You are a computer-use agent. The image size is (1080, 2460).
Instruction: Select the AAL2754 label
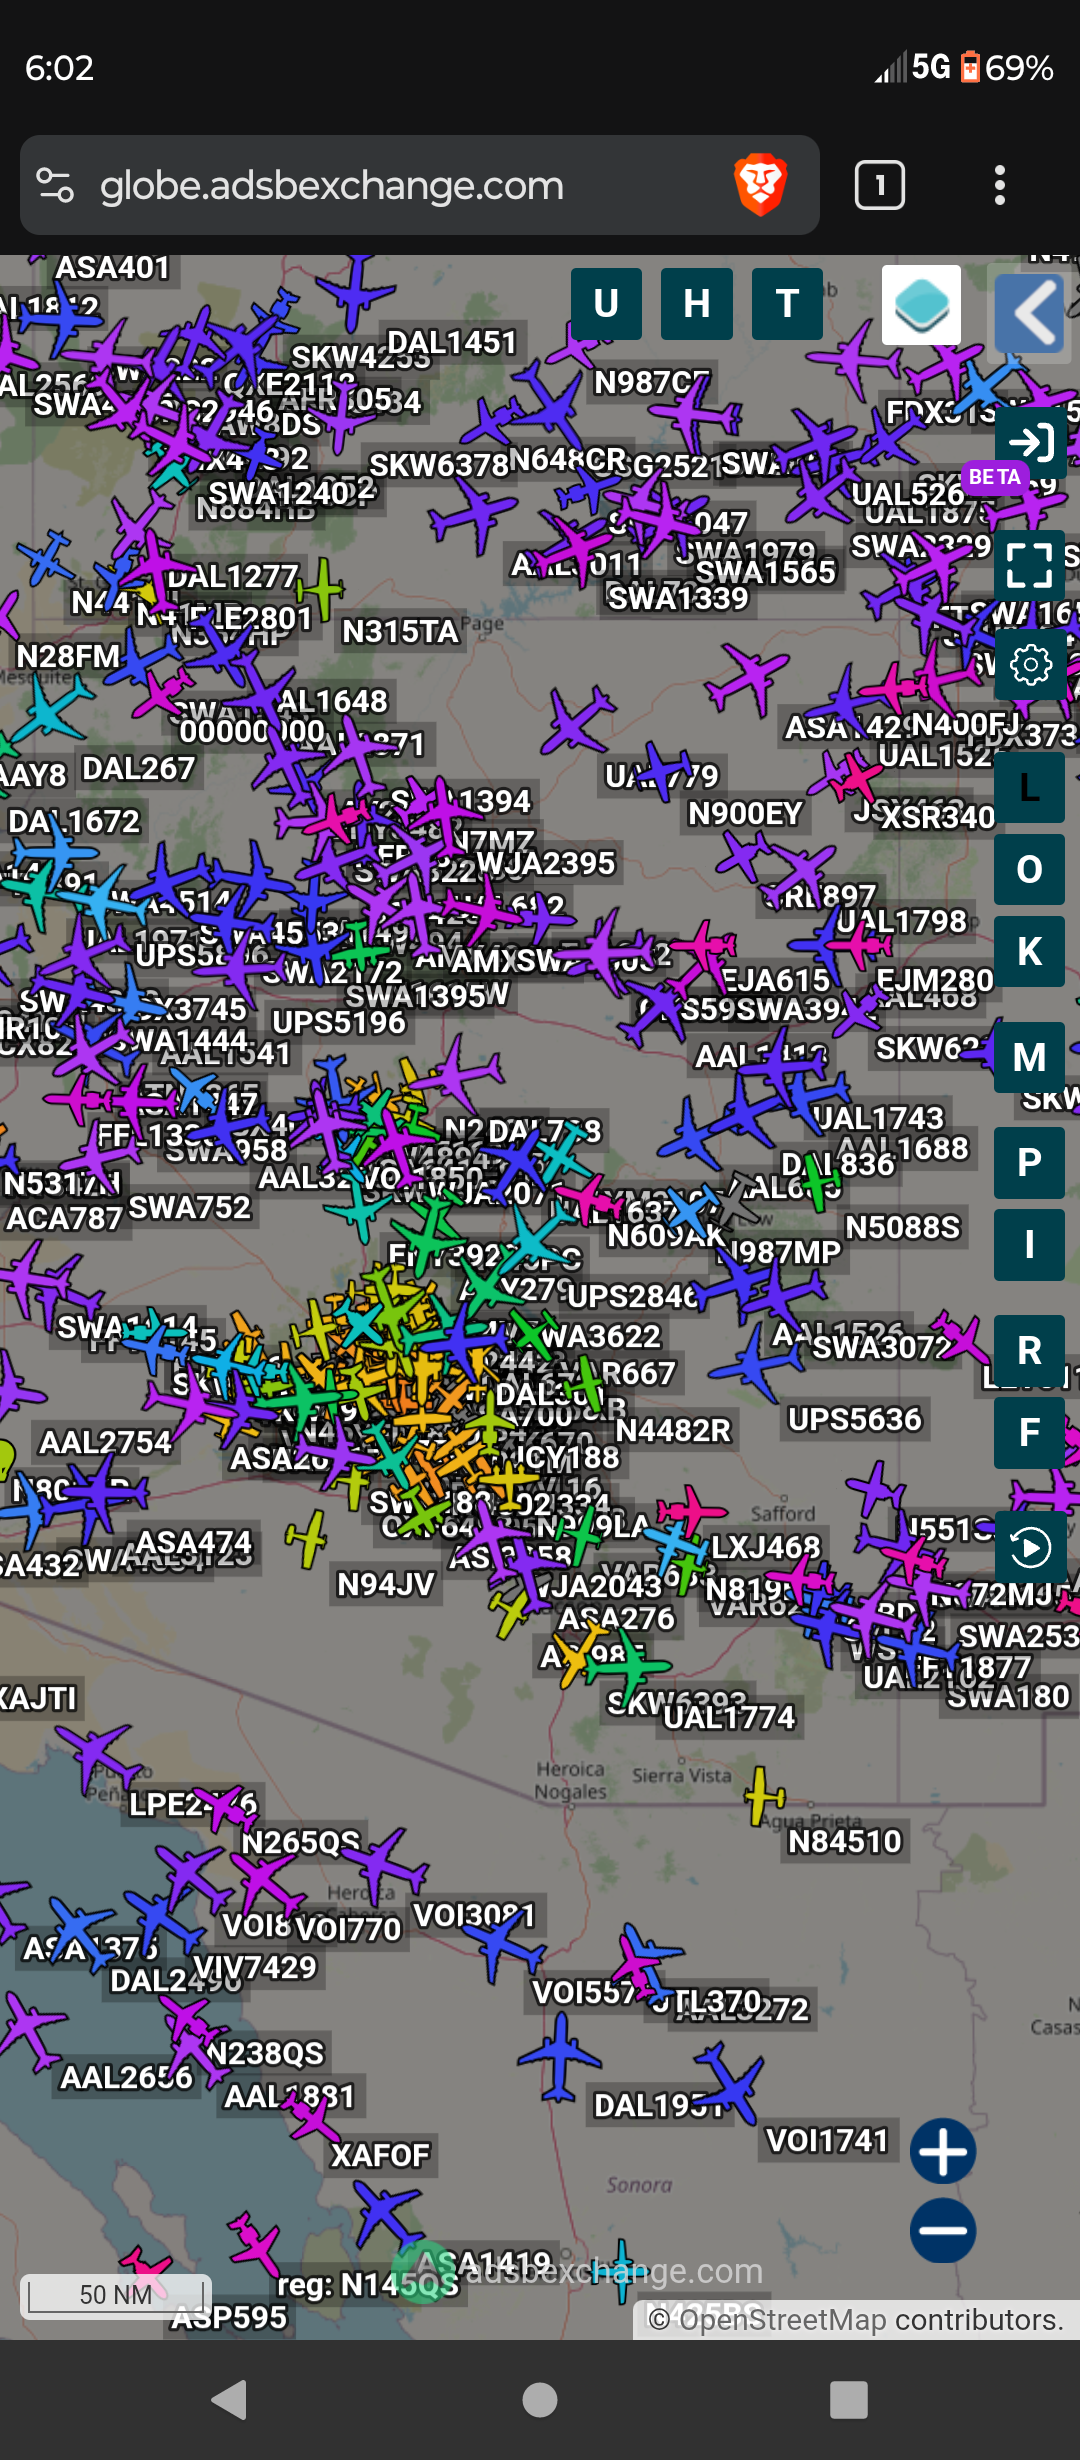coord(105,1442)
